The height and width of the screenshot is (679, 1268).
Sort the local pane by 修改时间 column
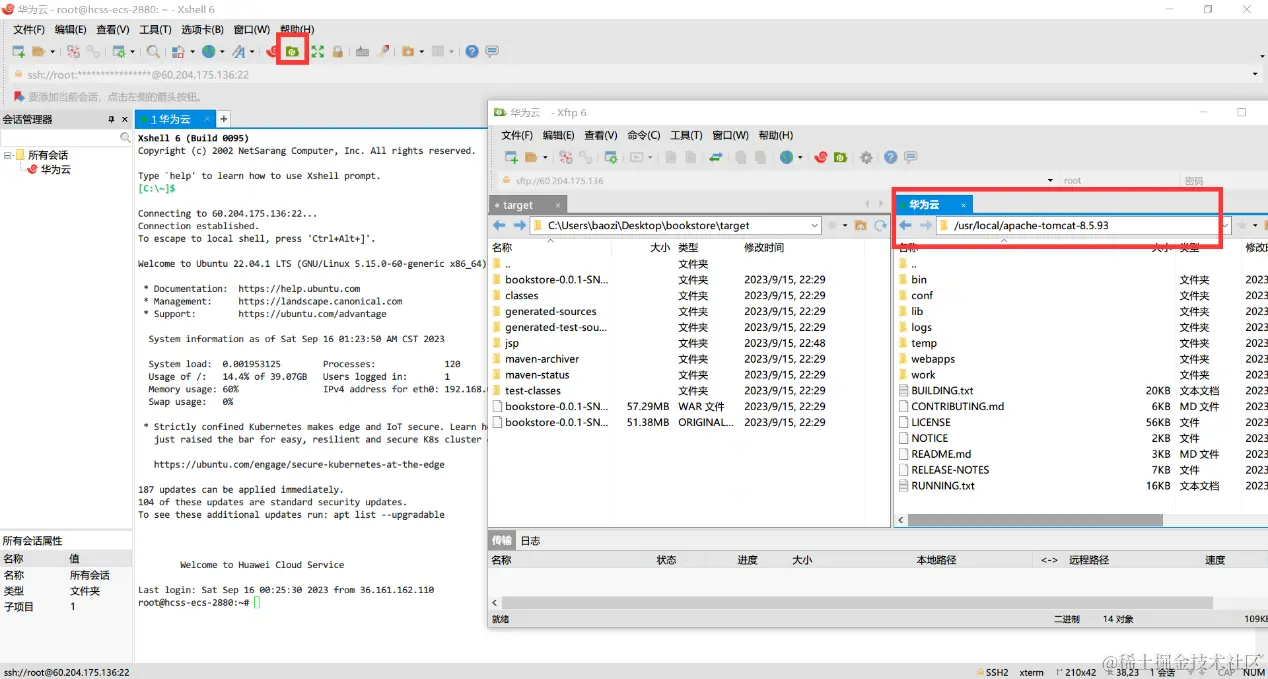pyautogui.click(x=764, y=247)
